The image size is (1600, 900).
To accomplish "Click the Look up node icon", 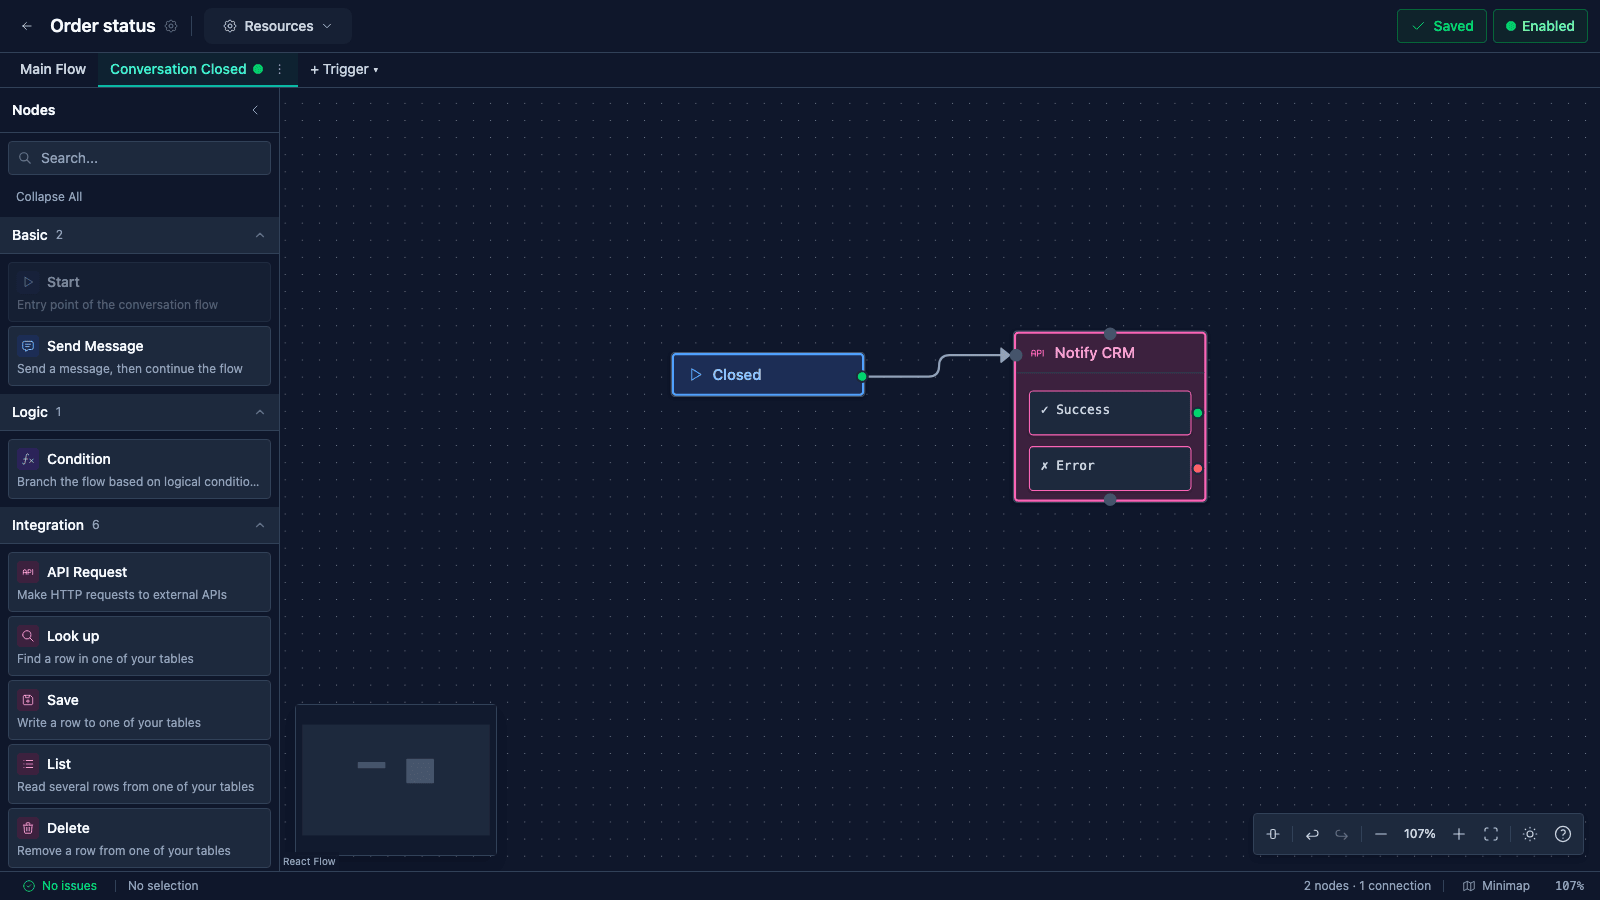I will click(28, 636).
